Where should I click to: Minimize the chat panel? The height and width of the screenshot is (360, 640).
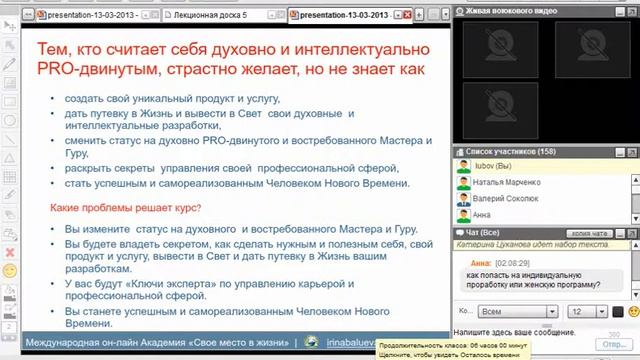click(620, 233)
